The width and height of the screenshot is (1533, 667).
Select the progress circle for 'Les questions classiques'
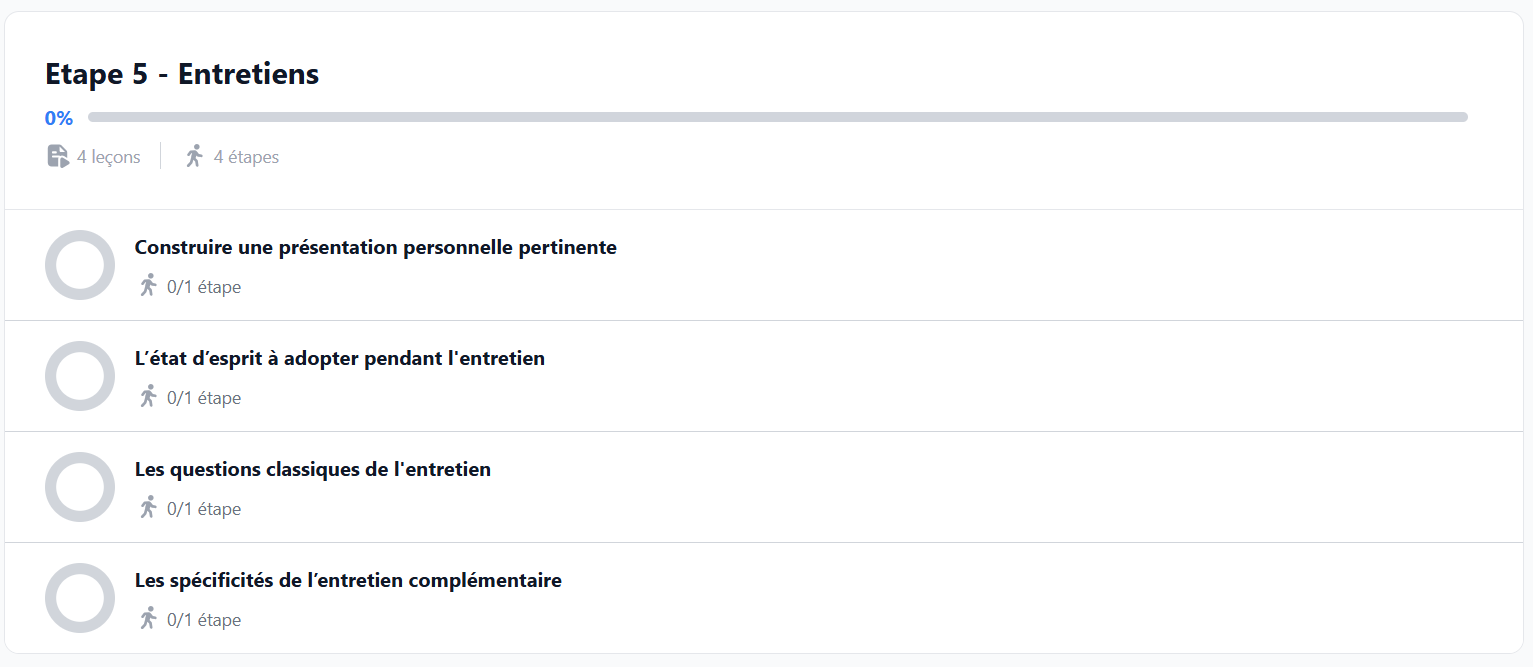coord(80,487)
